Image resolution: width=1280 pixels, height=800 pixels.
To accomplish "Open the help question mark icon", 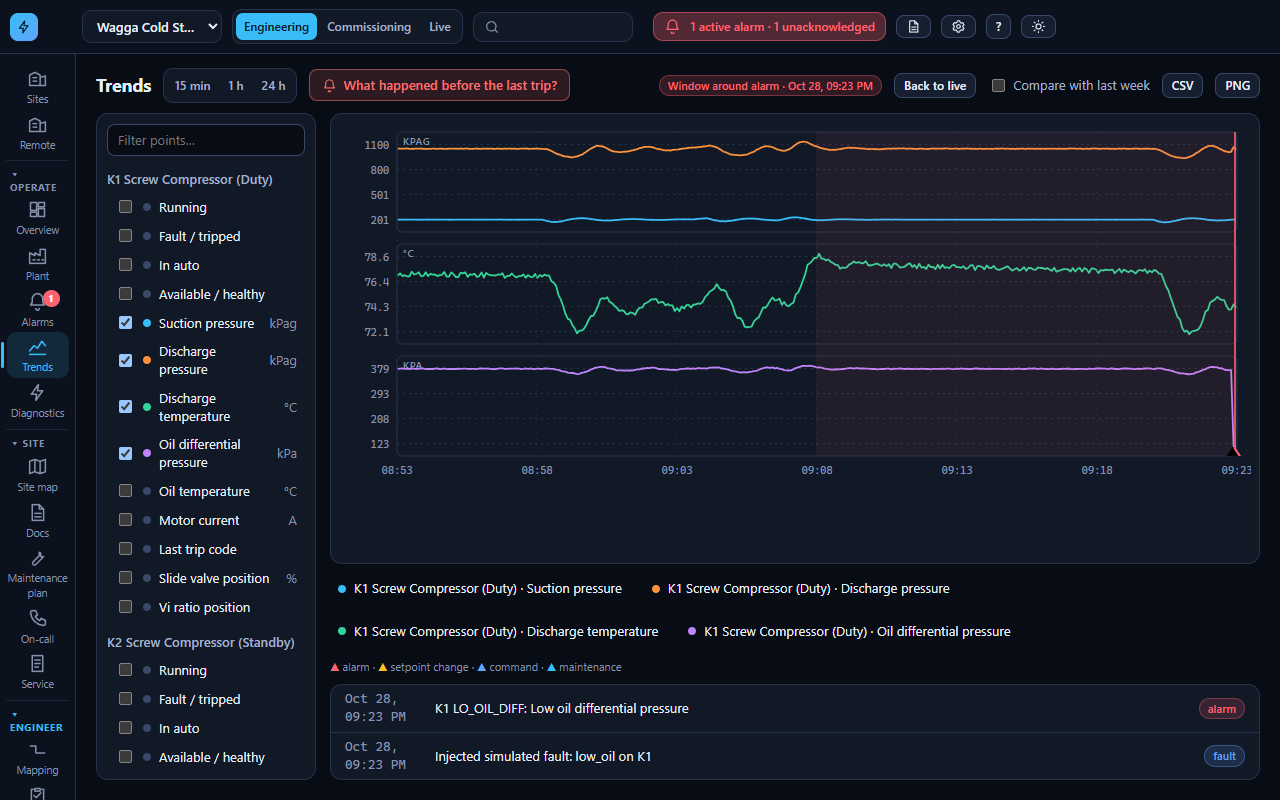I will (998, 27).
